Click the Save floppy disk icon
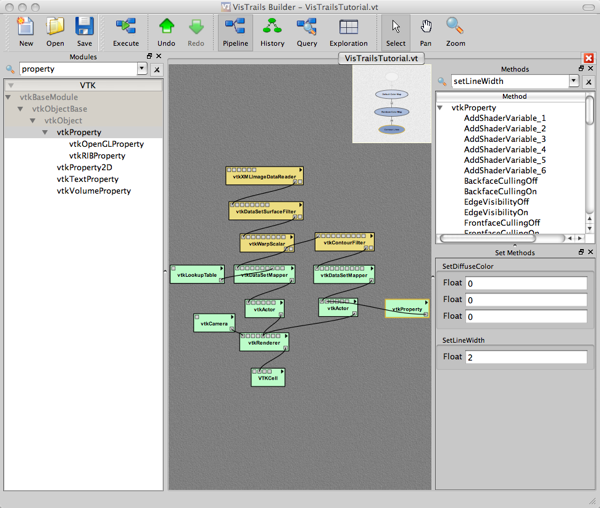Screen dimensions: 600x508 point(84,28)
